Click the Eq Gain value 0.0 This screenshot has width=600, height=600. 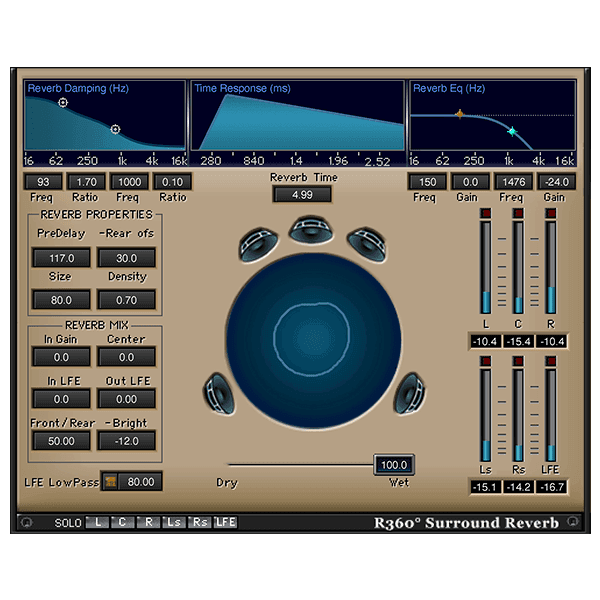click(x=470, y=182)
